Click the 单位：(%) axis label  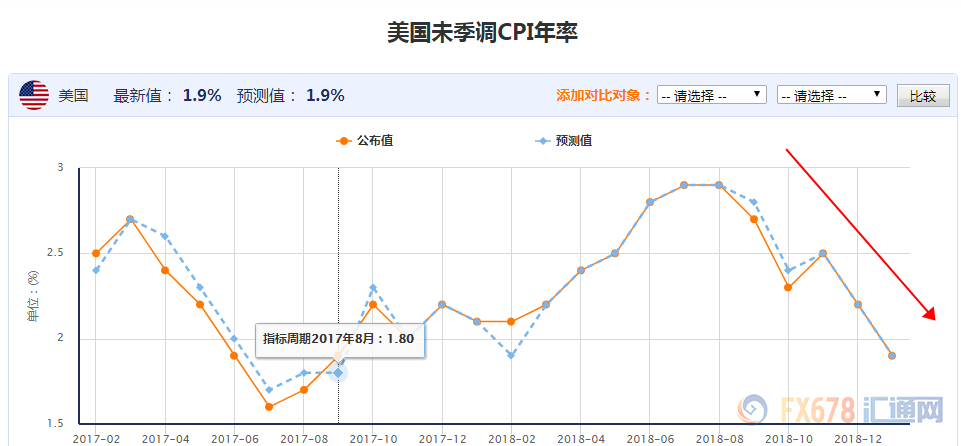coord(34,295)
